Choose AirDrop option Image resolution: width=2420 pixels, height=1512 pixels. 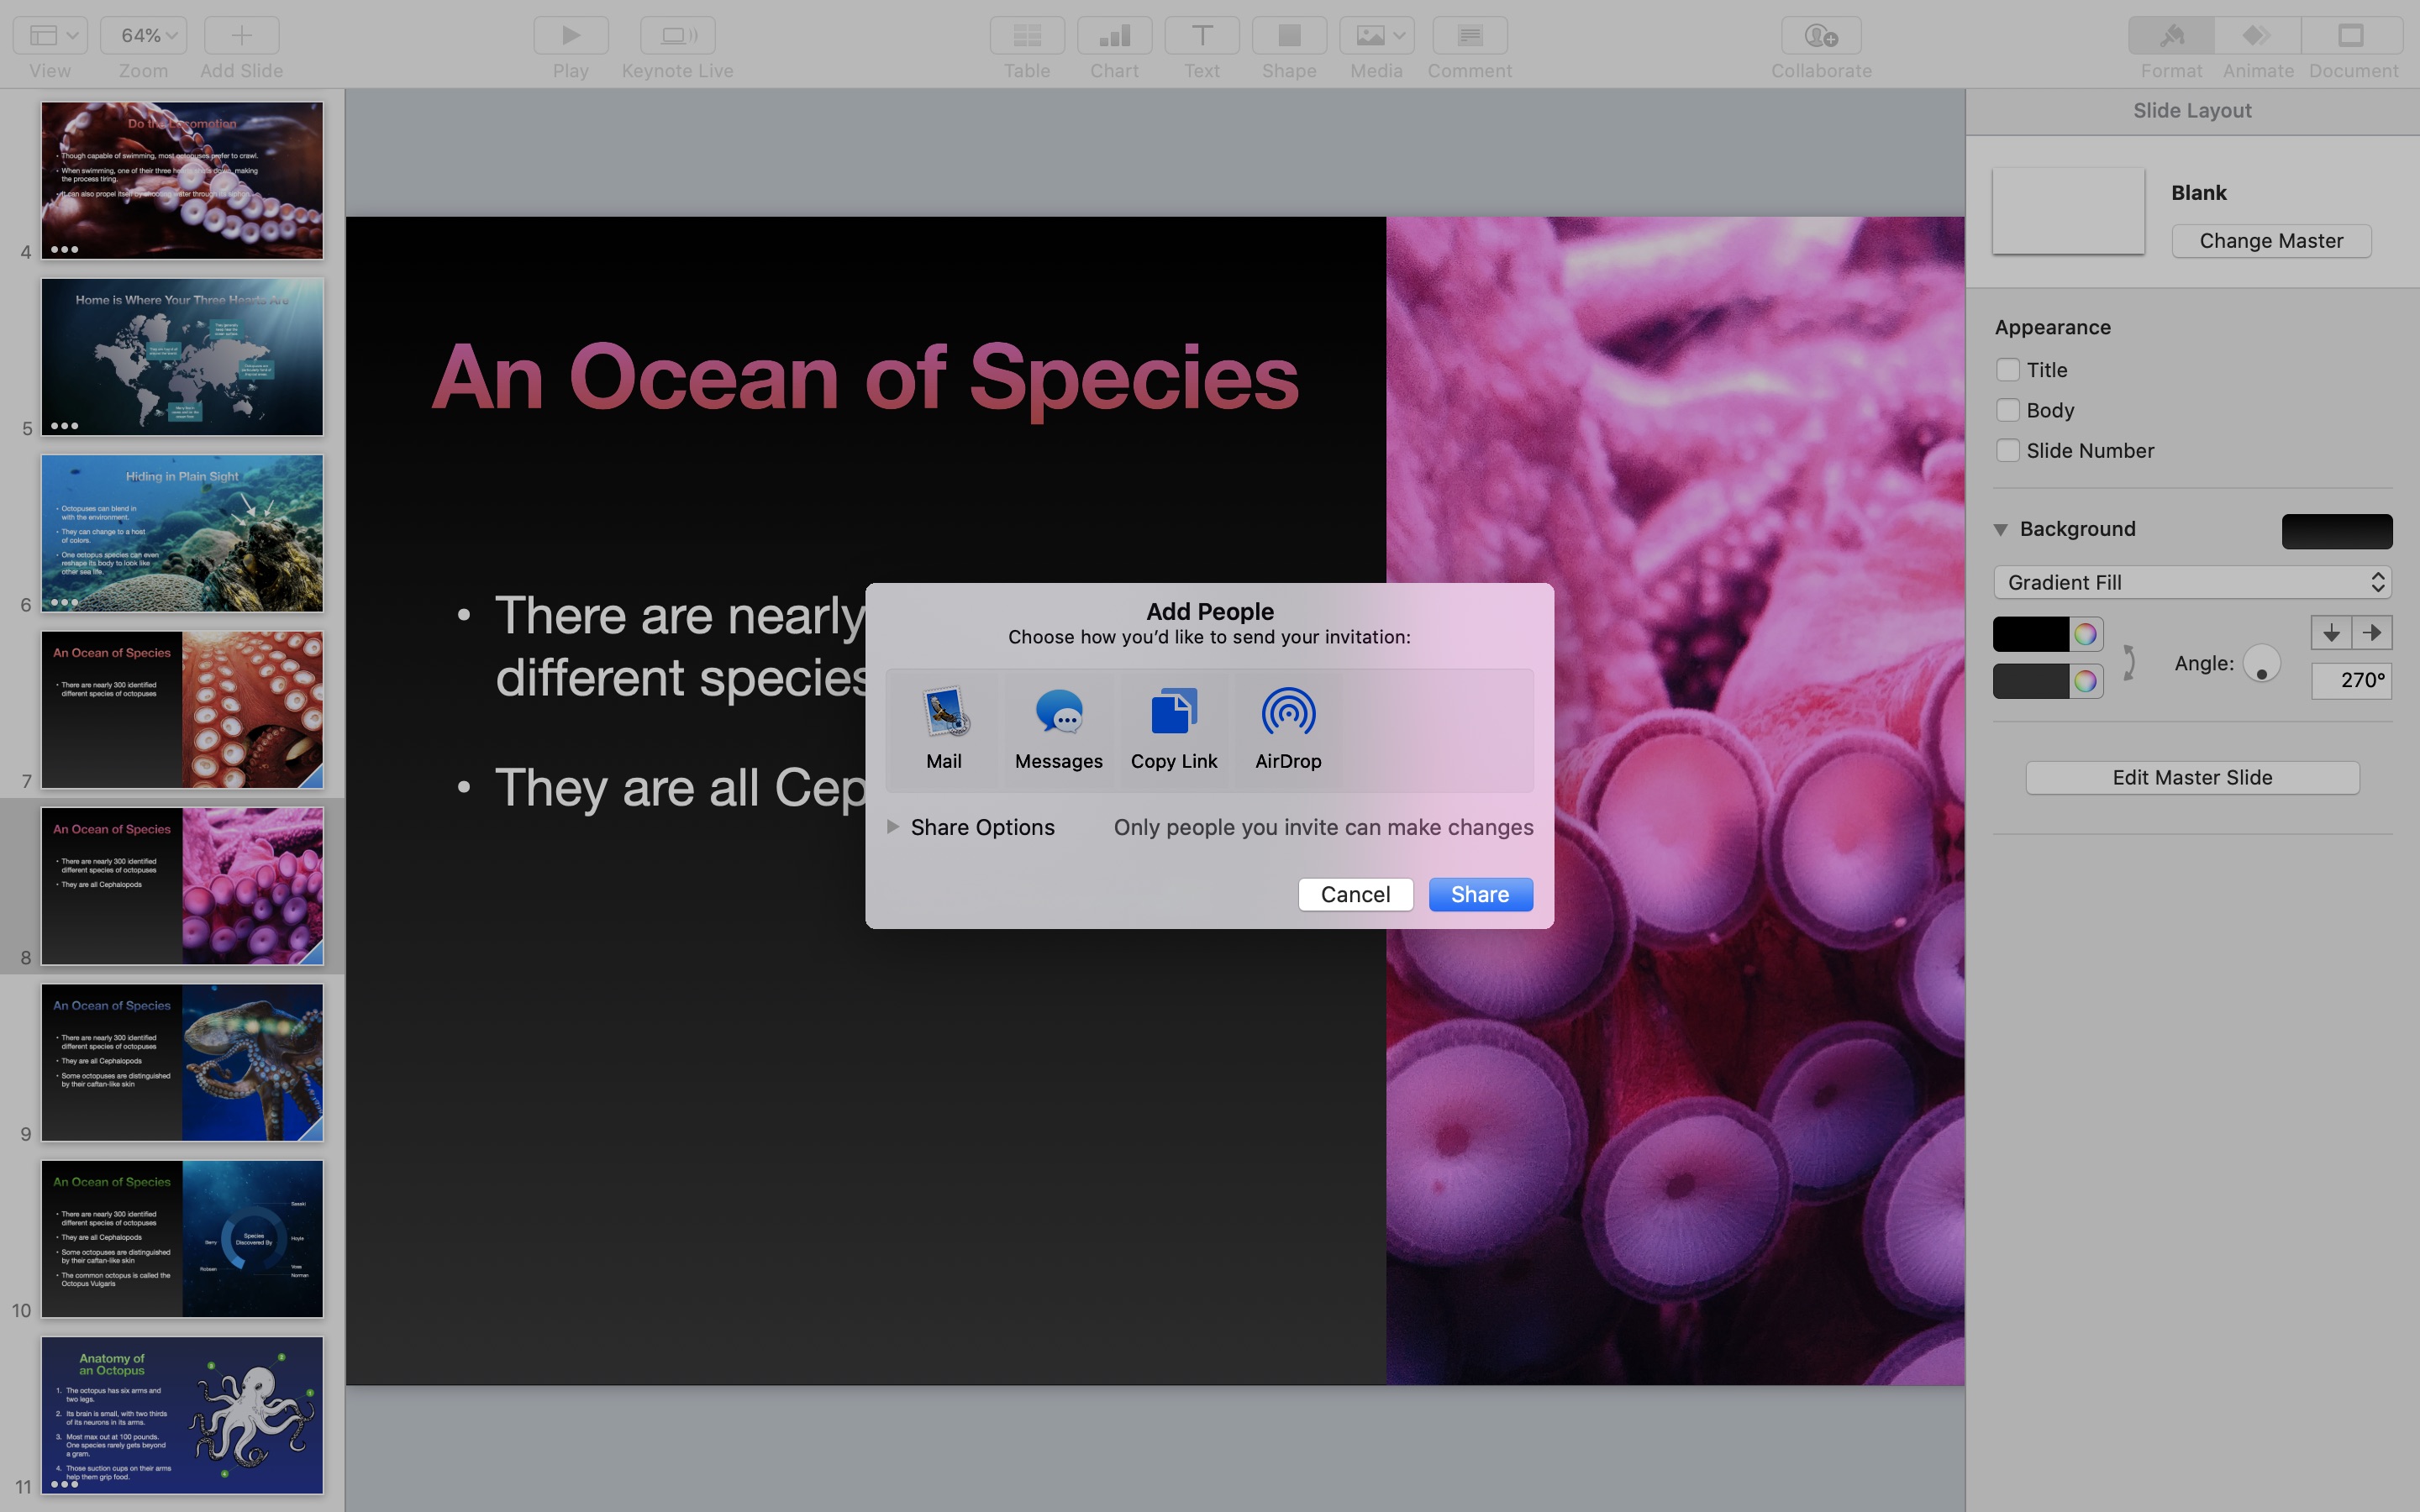(x=1288, y=730)
